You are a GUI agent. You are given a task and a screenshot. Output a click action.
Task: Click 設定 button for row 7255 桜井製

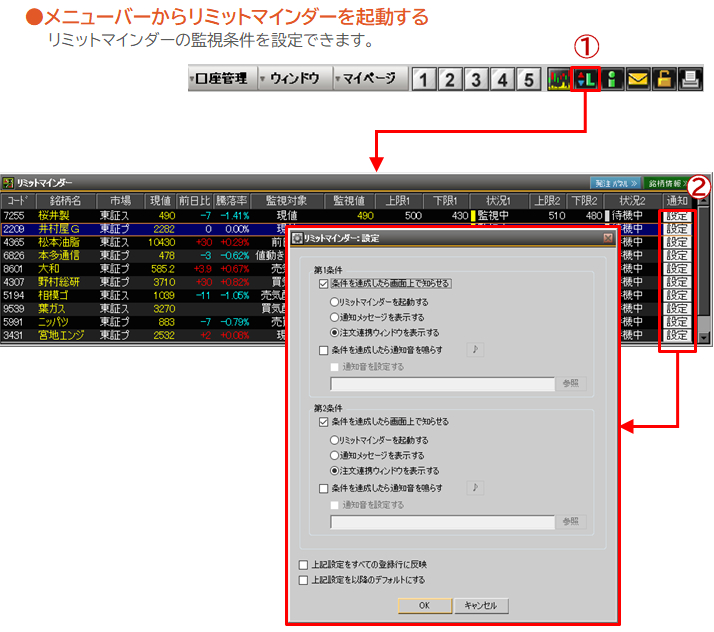click(677, 216)
